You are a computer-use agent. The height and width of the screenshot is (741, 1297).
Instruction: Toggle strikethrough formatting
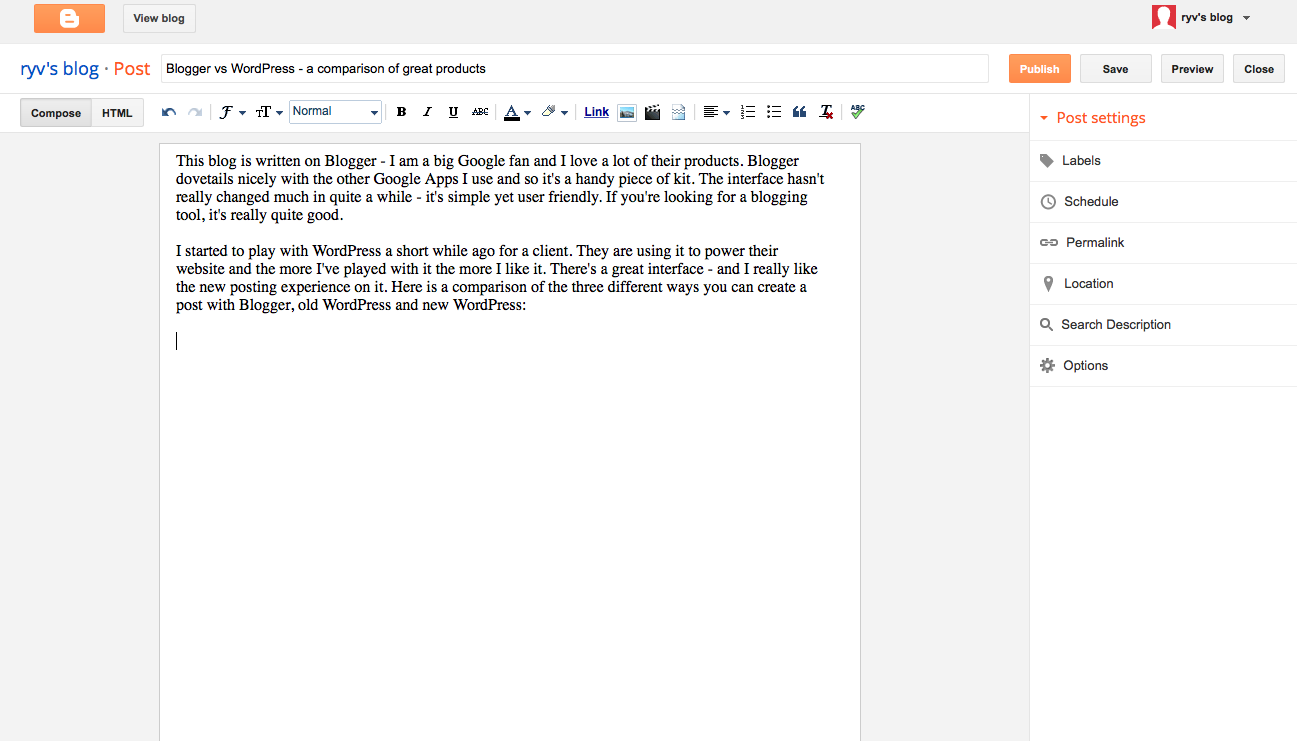click(x=480, y=112)
